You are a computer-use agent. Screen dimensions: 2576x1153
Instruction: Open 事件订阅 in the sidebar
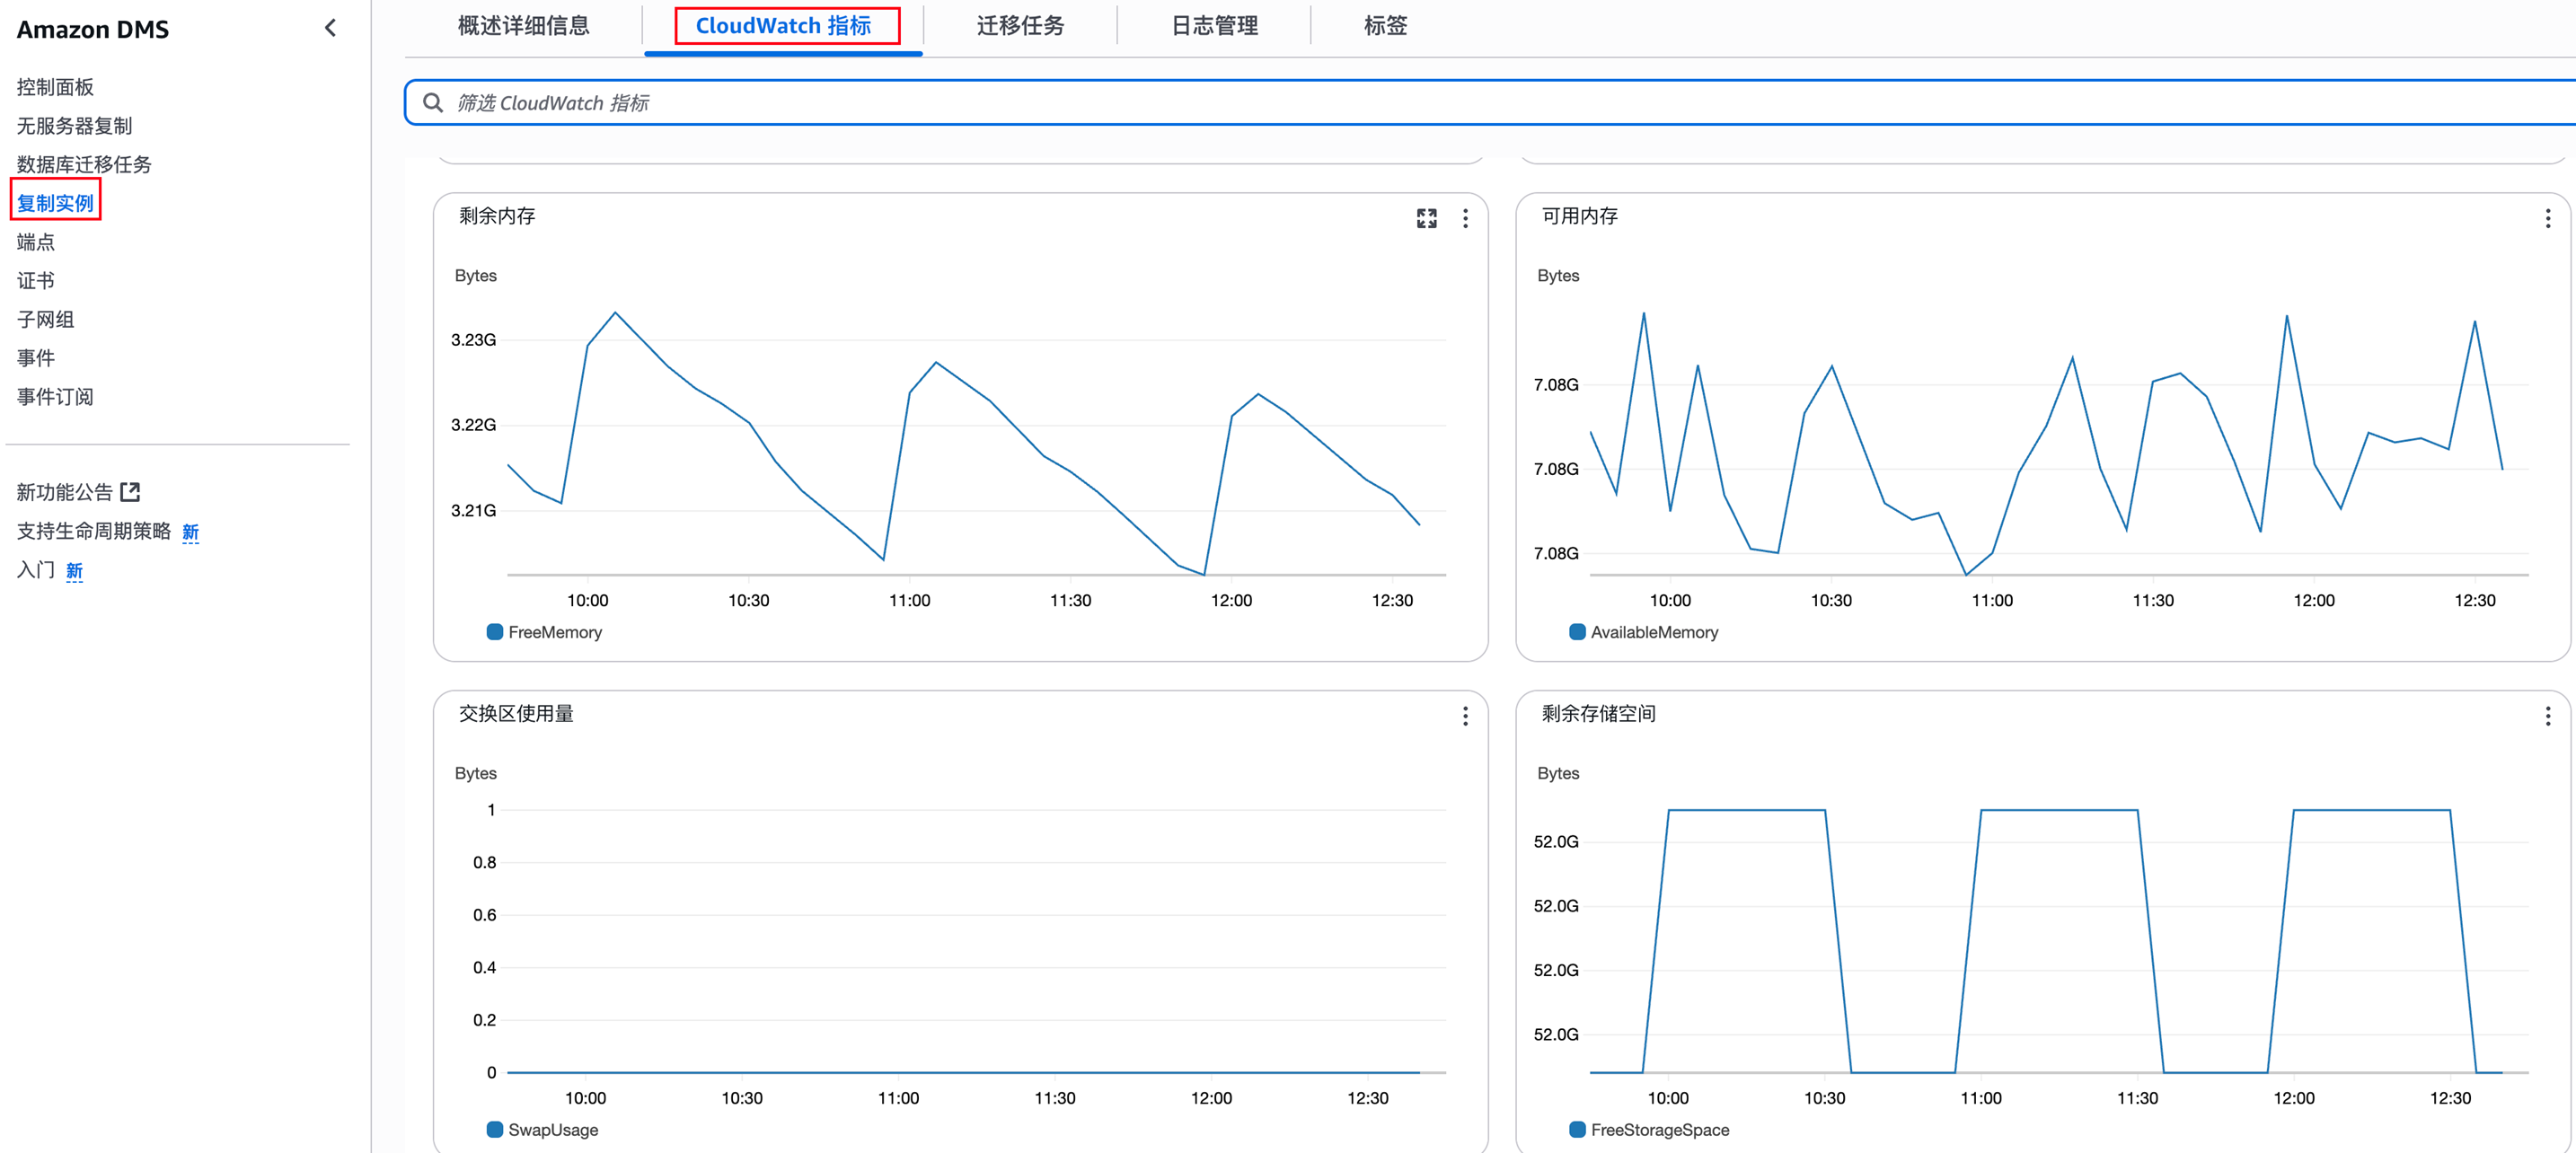[55, 397]
